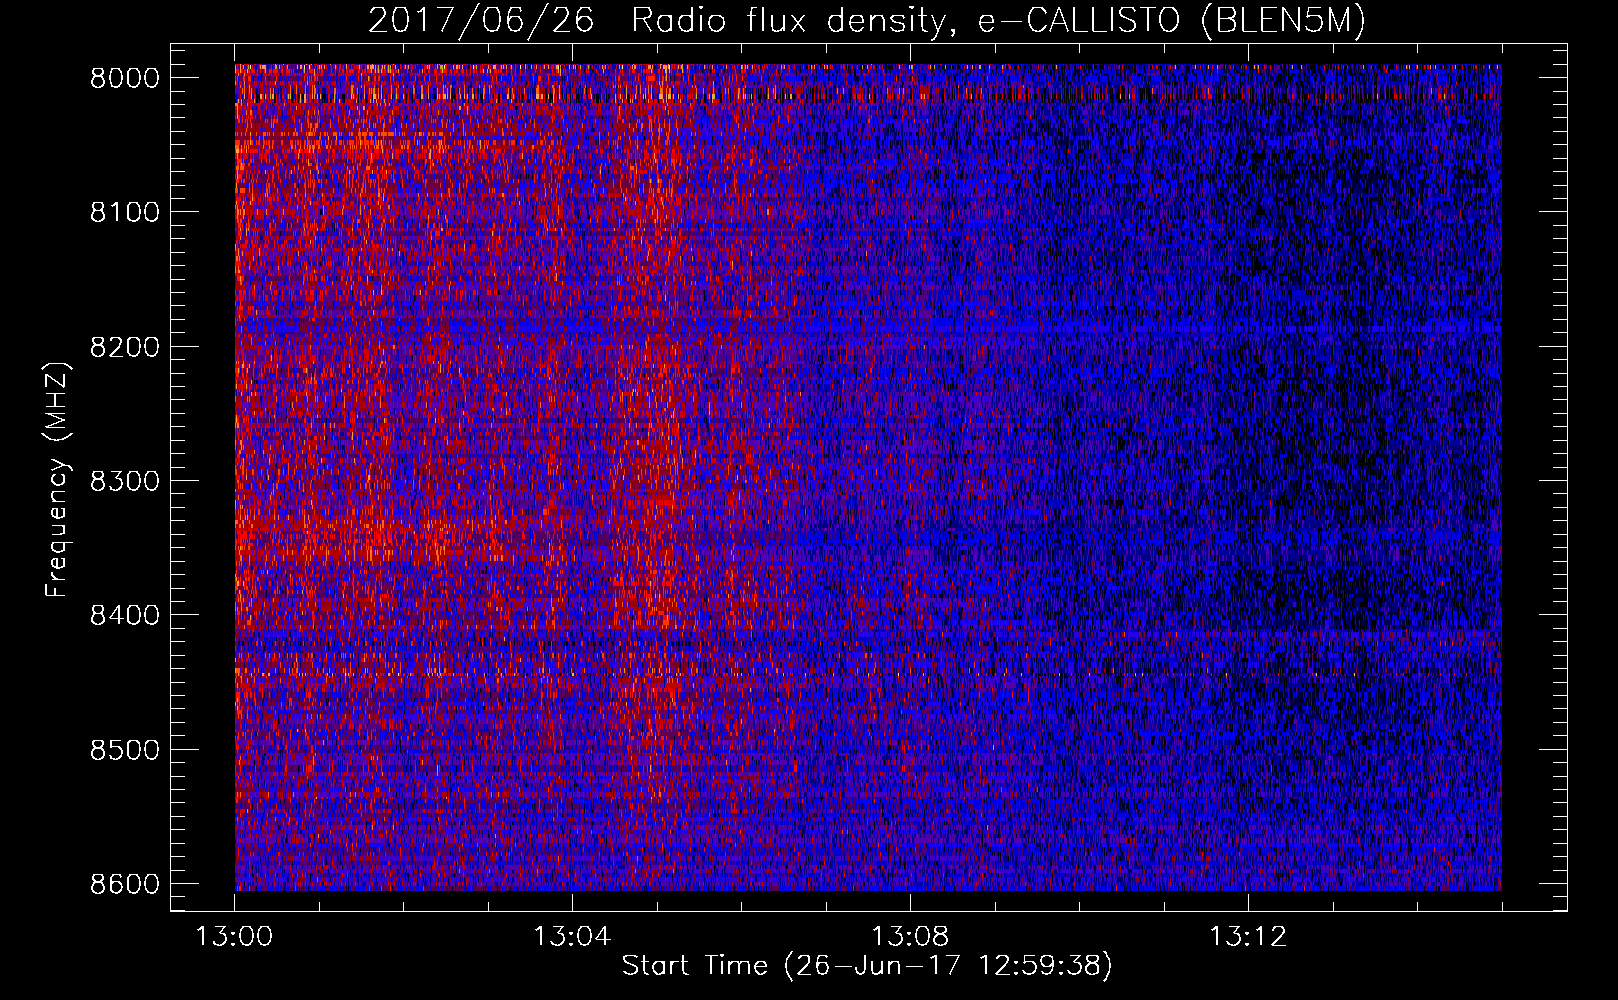The height and width of the screenshot is (1000, 1618).
Task: Click the 13:00 time axis label
Action: [x=234, y=937]
